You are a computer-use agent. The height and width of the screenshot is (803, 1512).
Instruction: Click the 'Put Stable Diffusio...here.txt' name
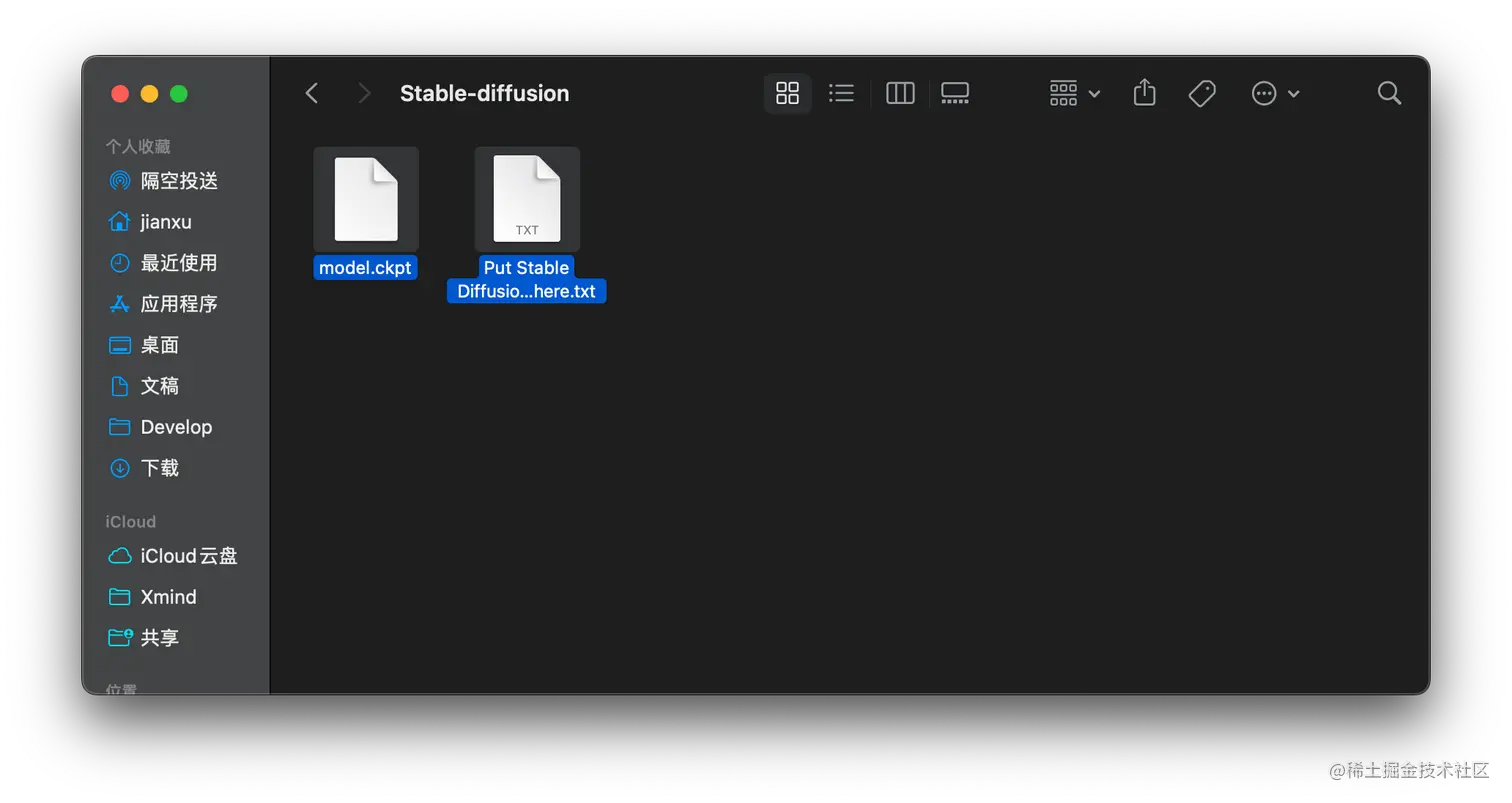pyautogui.click(x=526, y=280)
